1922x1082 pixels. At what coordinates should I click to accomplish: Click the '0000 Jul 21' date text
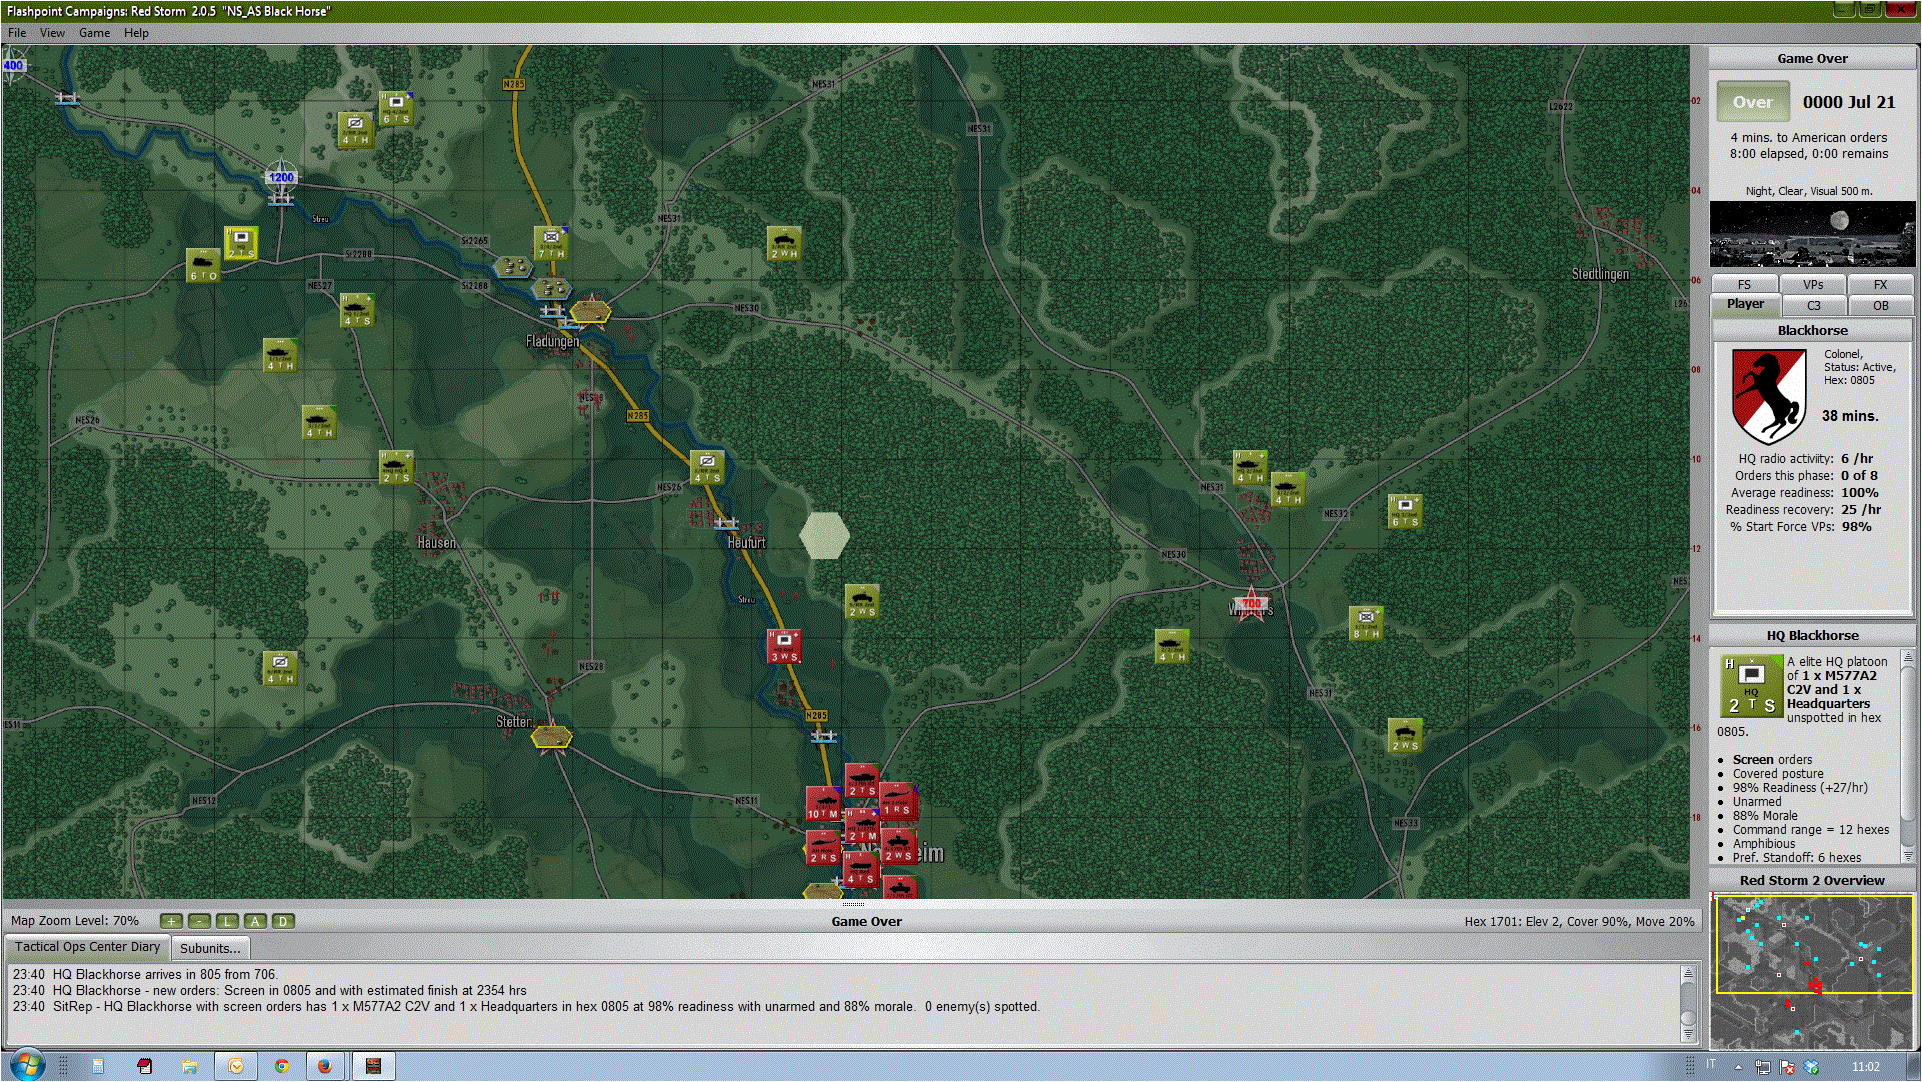point(1848,102)
